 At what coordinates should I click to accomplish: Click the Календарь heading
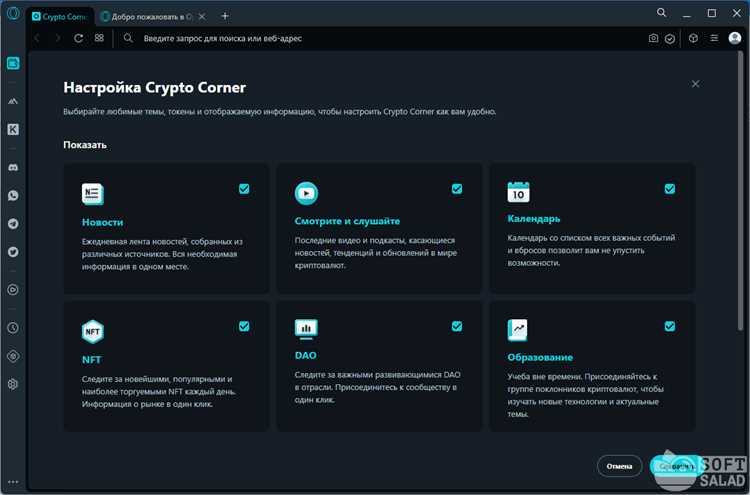(x=534, y=219)
